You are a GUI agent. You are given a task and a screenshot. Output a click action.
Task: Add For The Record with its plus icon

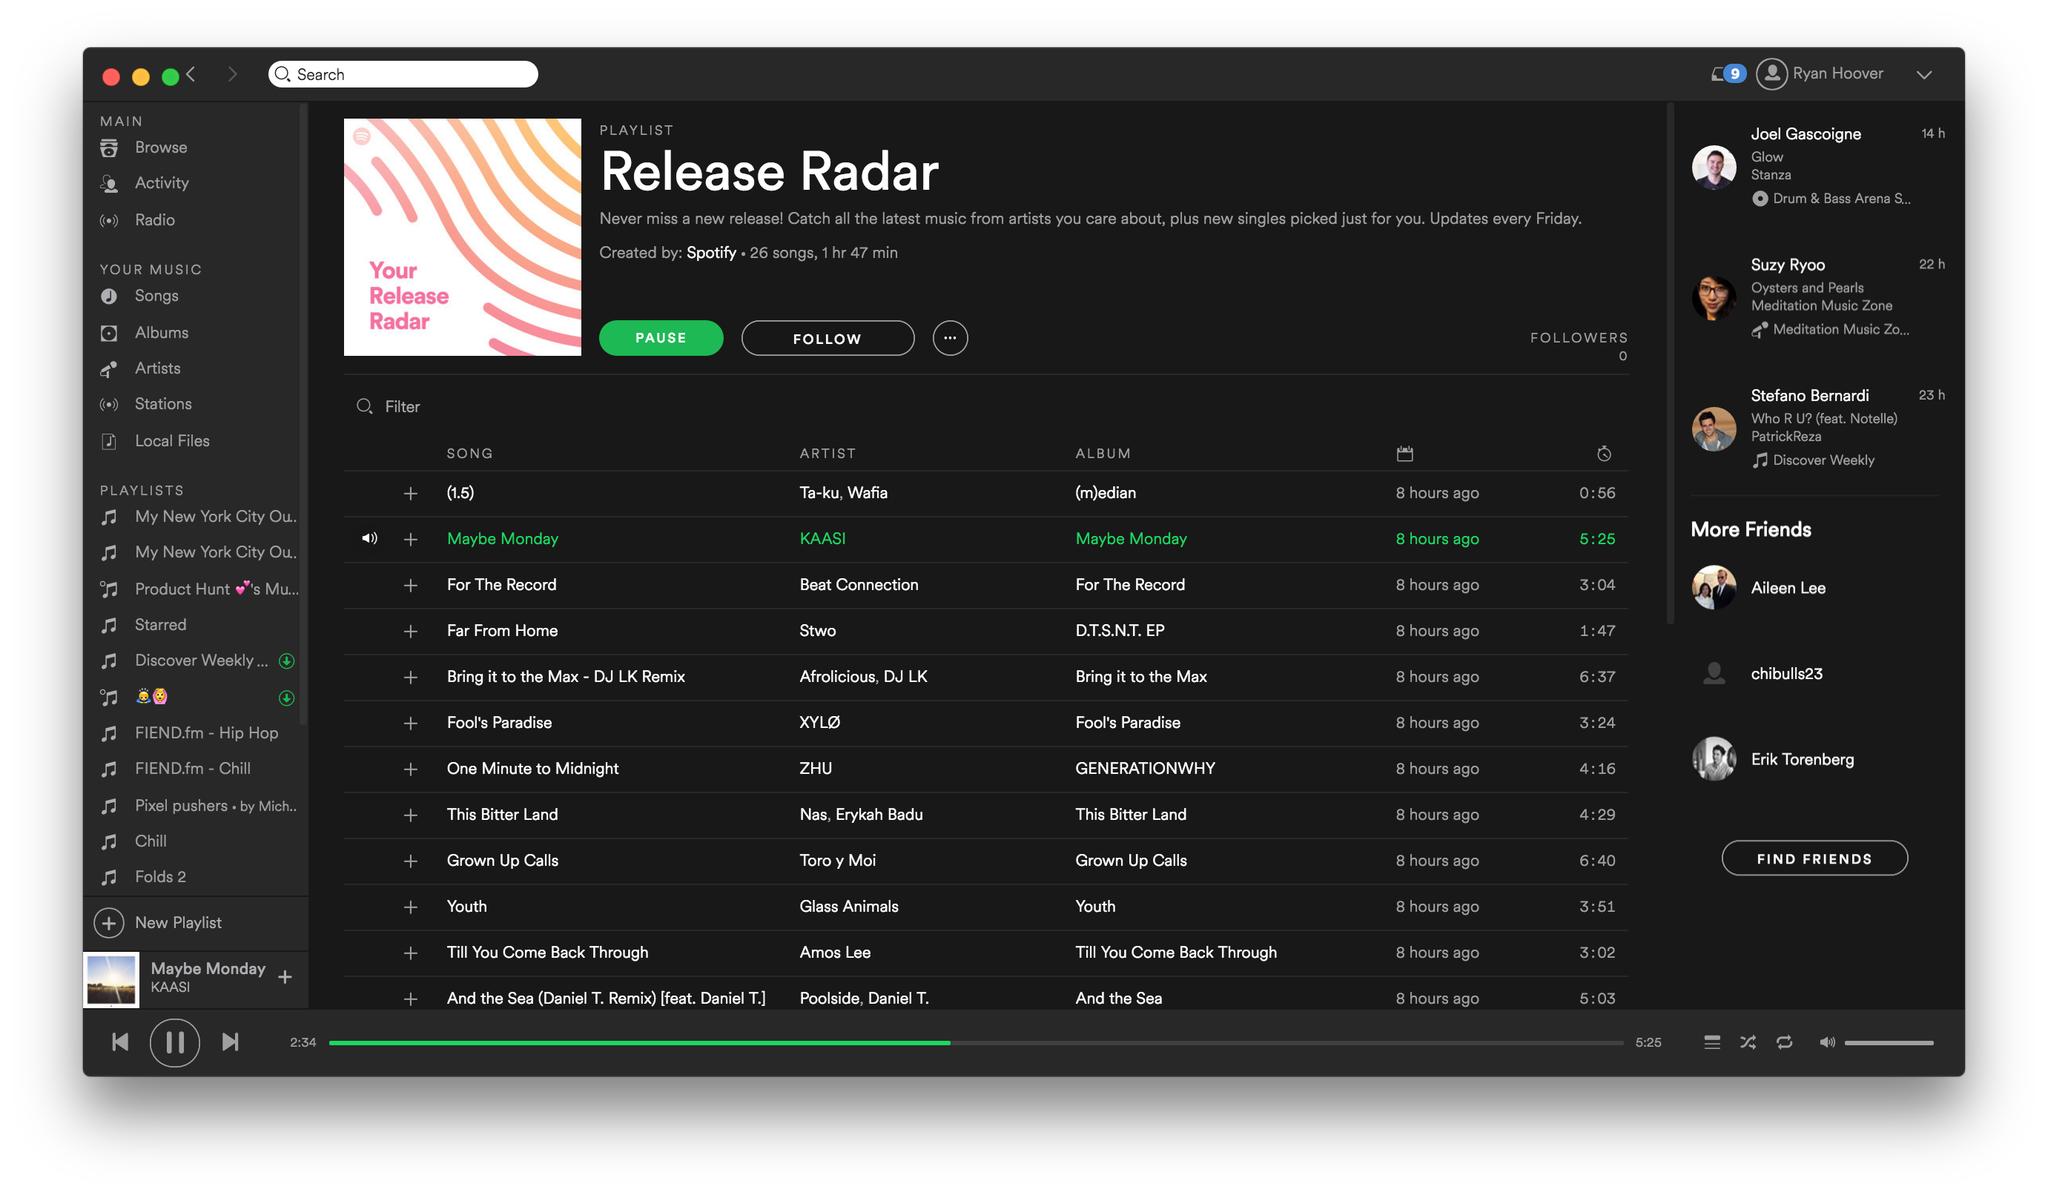click(x=410, y=585)
